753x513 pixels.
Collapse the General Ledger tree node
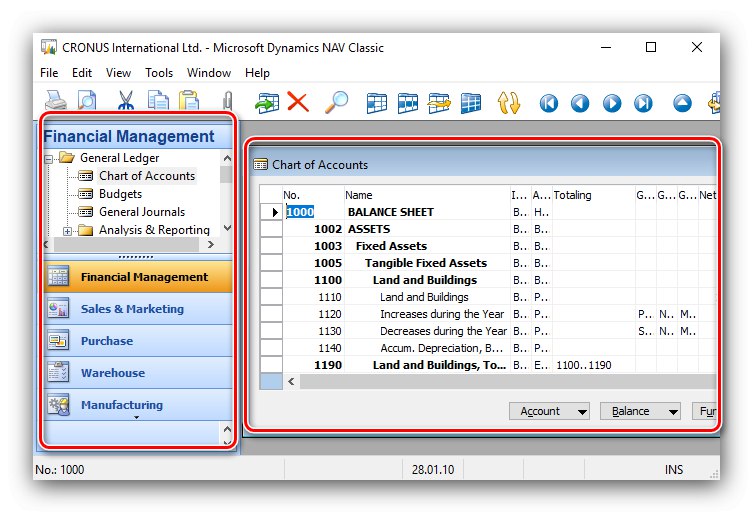[x=49, y=159]
